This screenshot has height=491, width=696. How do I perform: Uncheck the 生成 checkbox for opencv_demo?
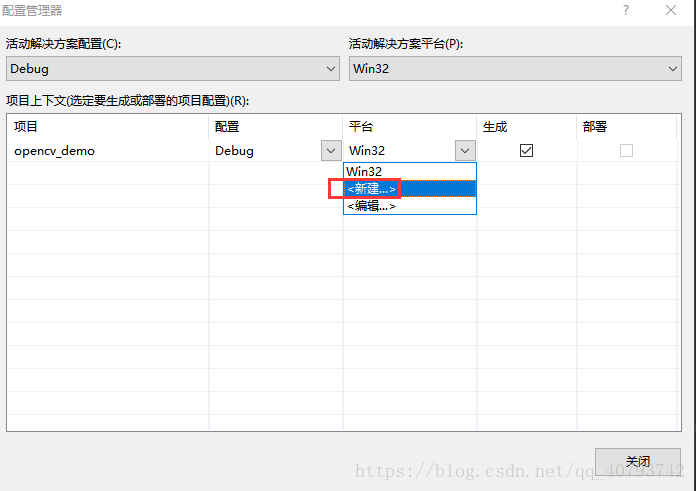click(526, 150)
